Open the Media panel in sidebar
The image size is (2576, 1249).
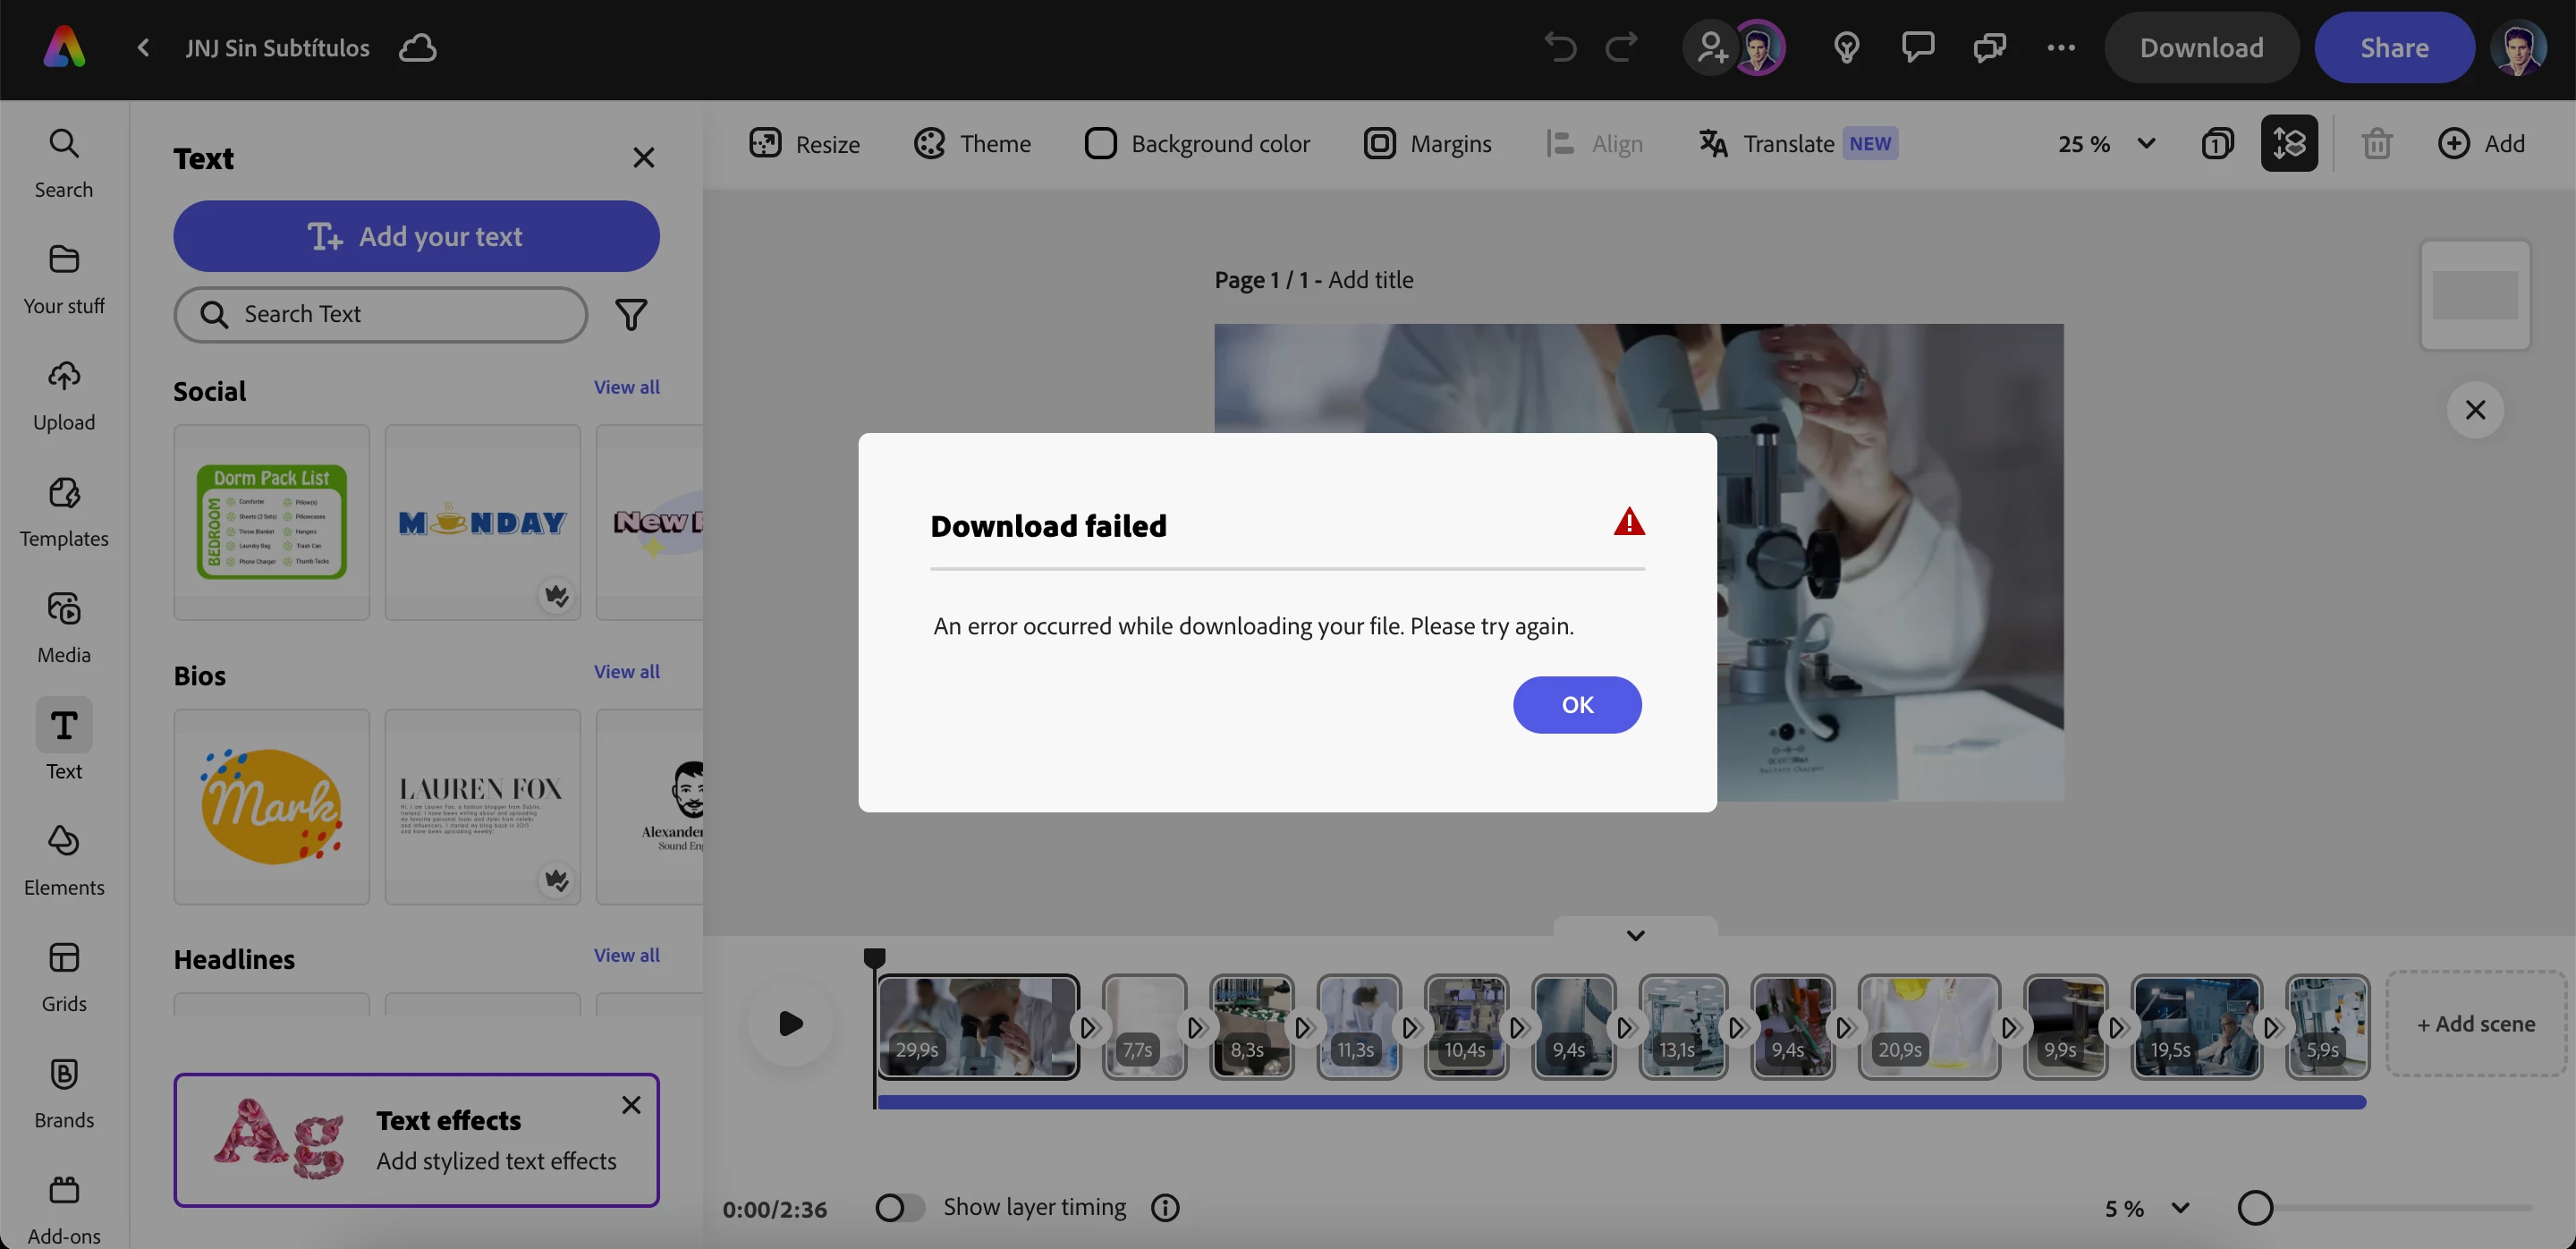tap(64, 626)
